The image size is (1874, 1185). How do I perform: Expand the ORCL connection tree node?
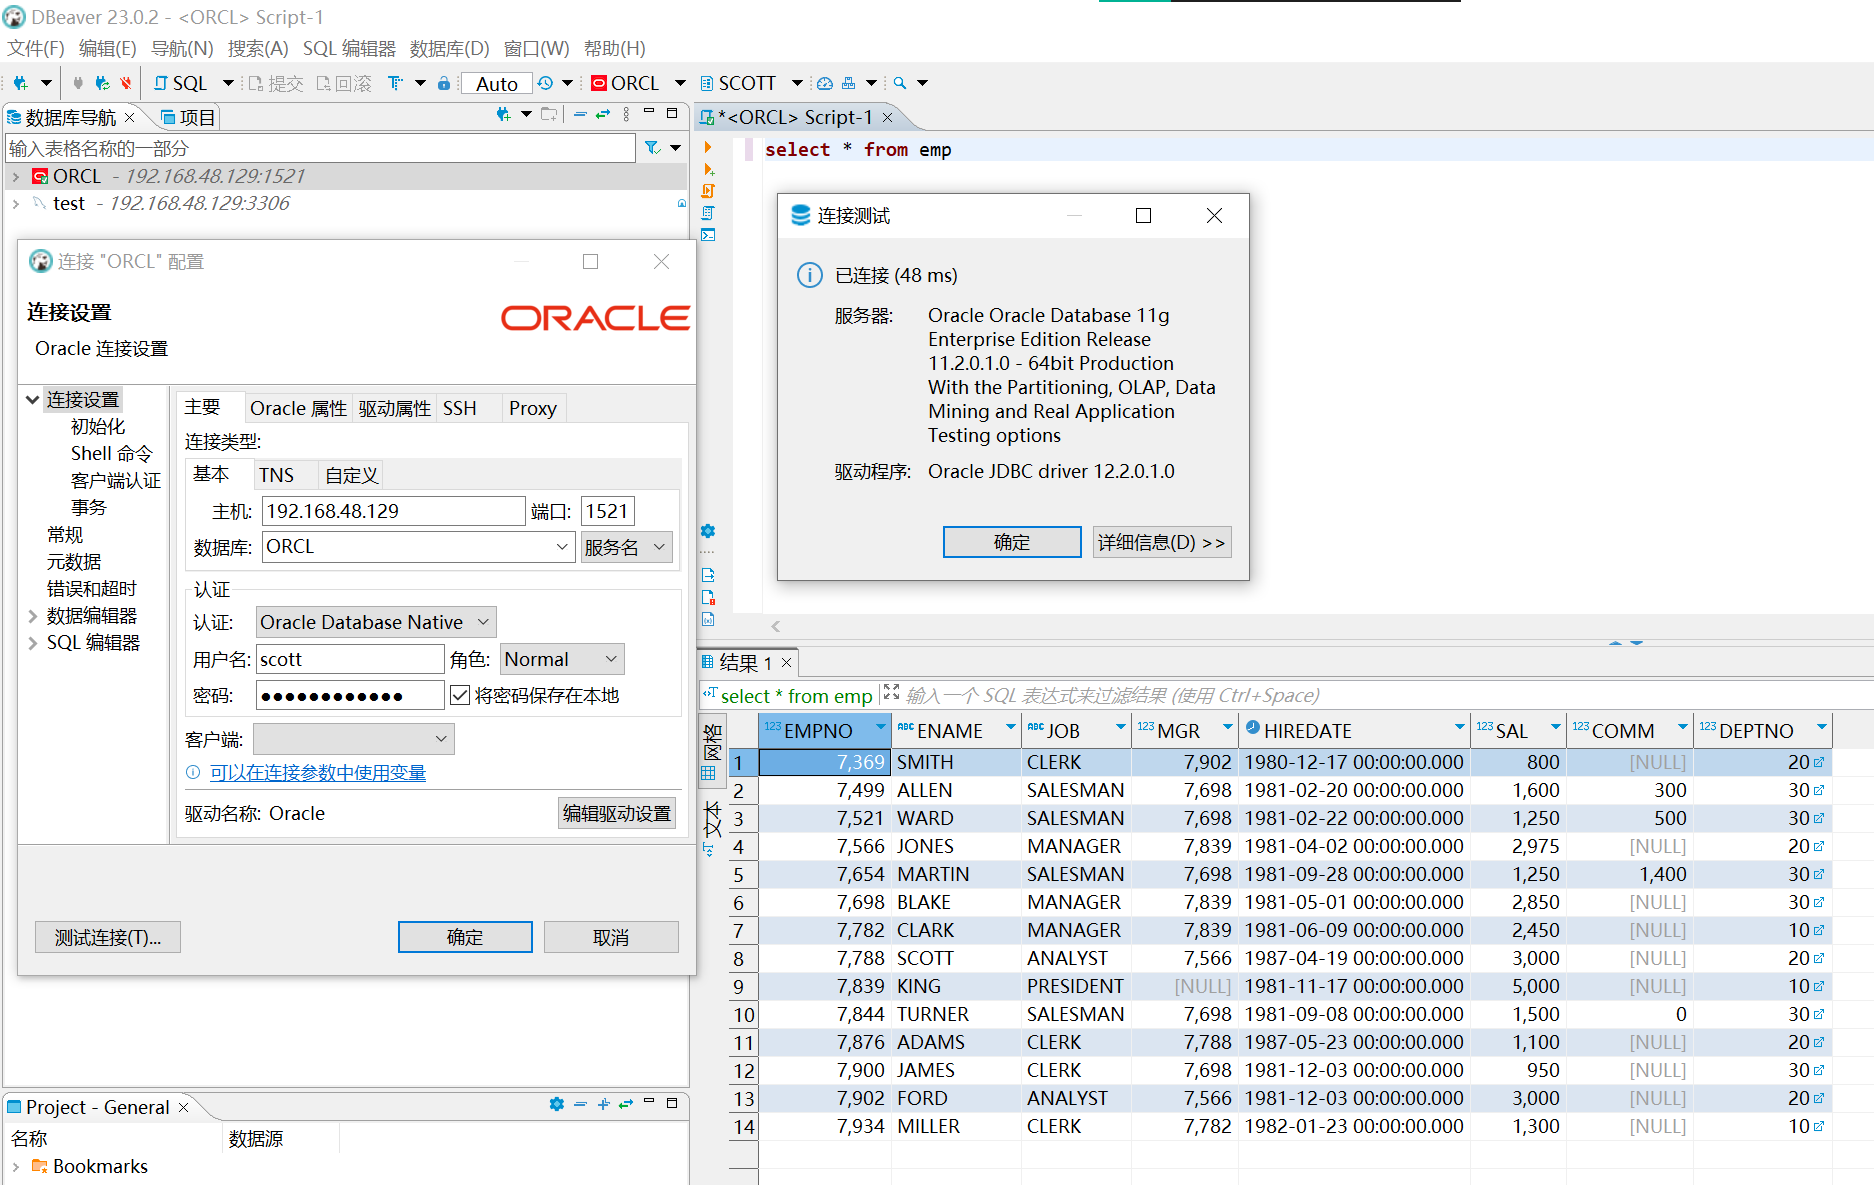tap(16, 176)
